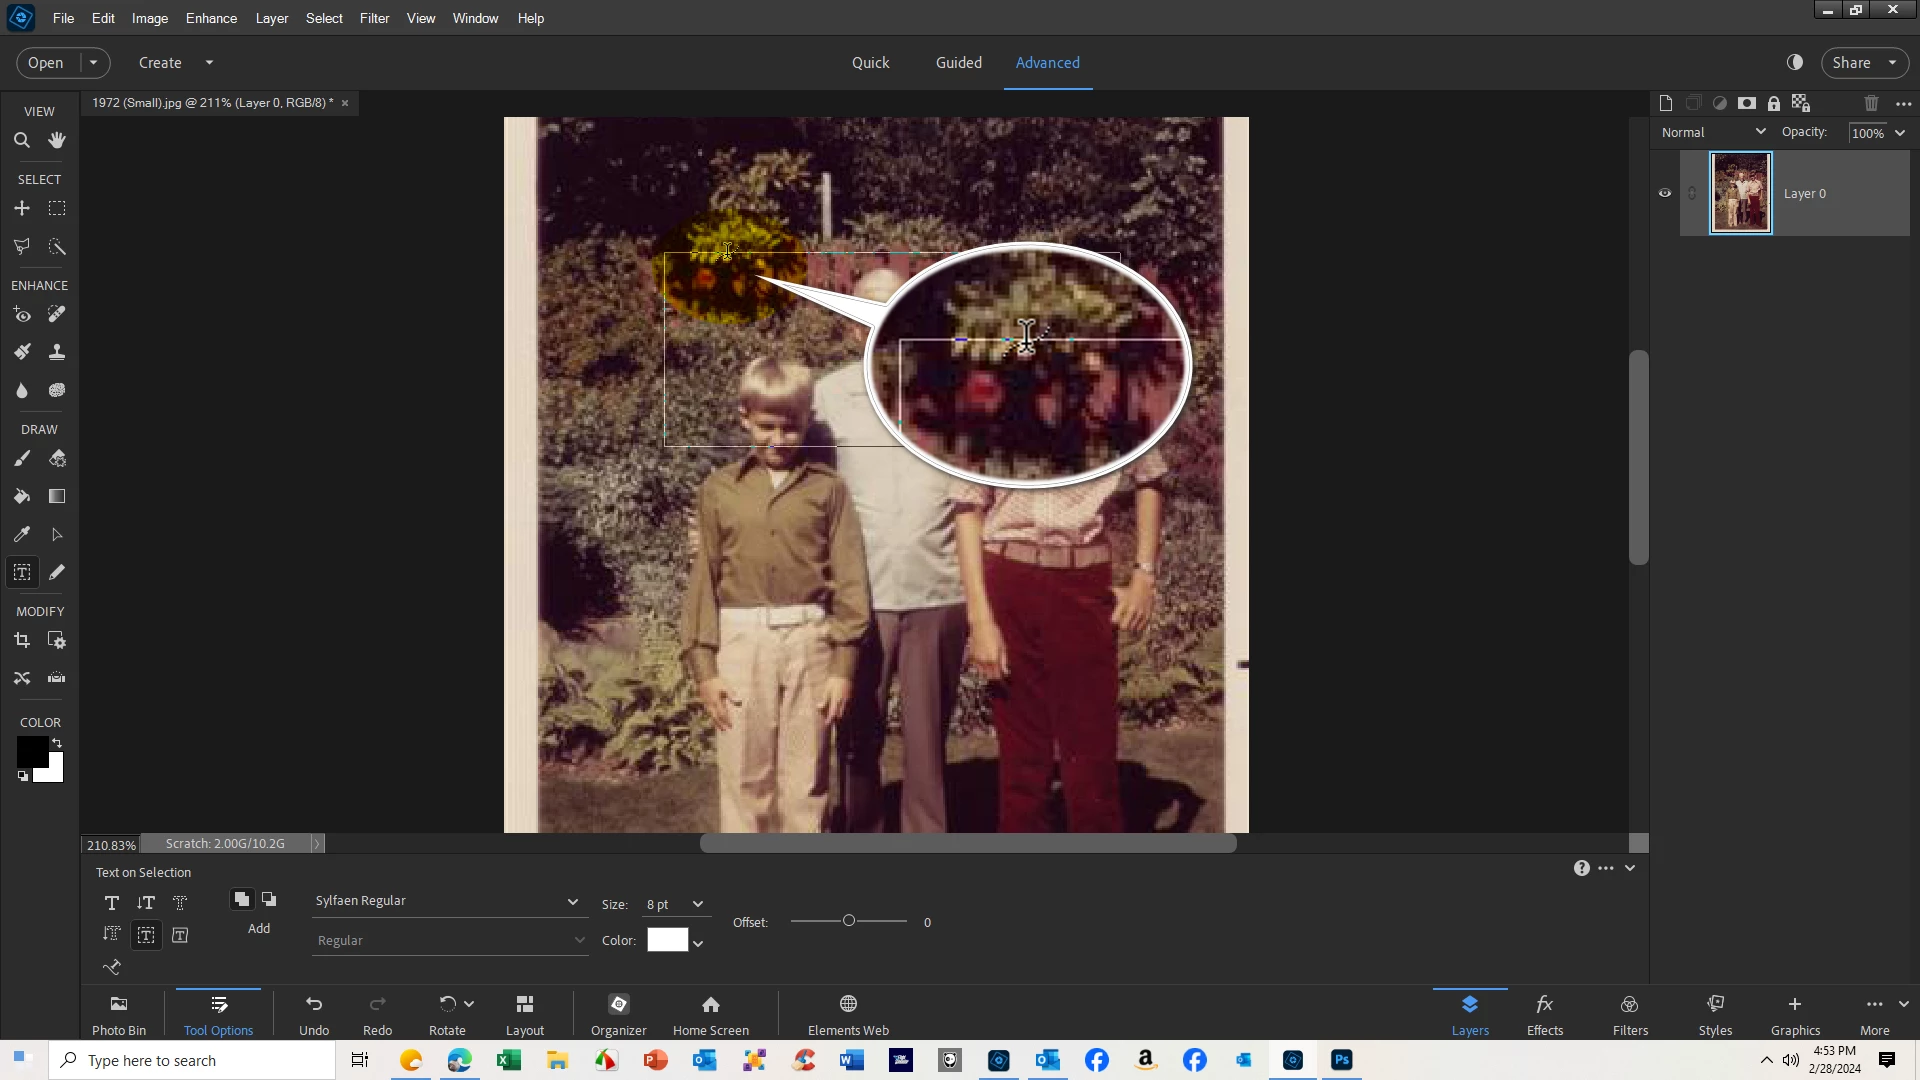Toggle the light/dark interface mode icon
1920x1080 pixels.
1795,62
